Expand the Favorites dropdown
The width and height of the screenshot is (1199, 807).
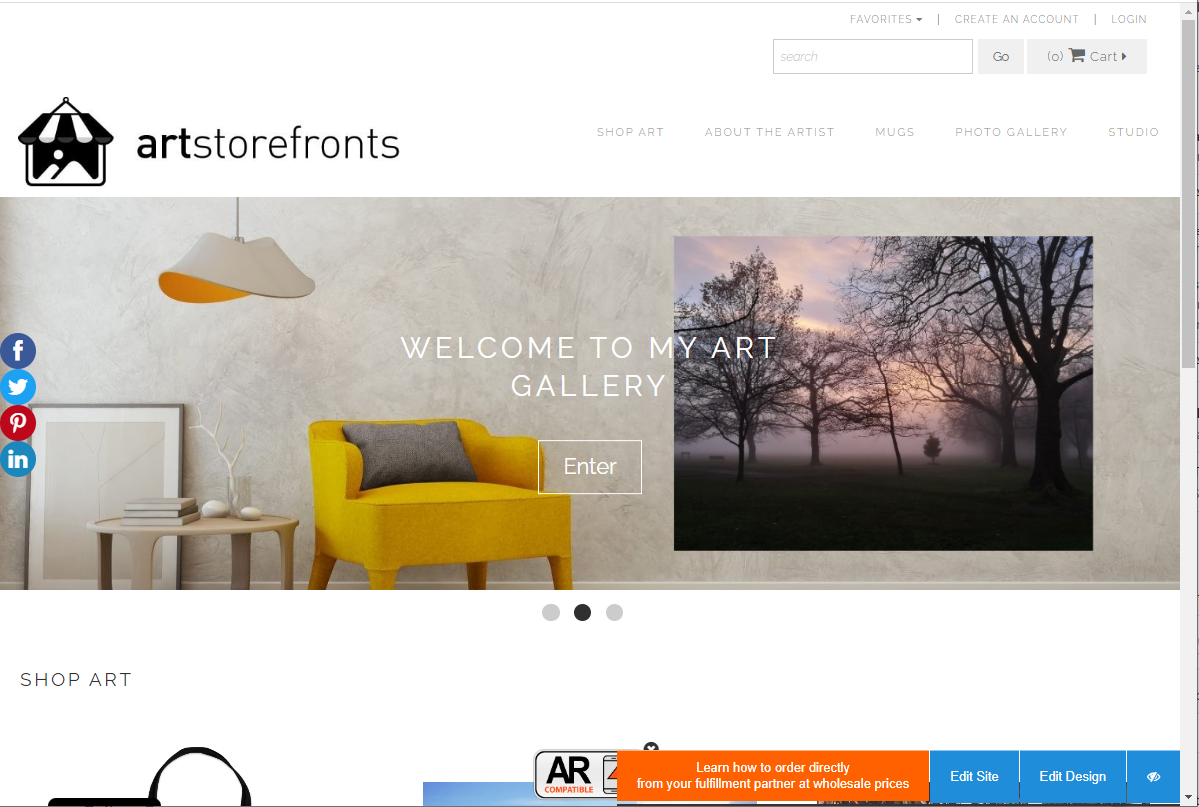tap(885, 19)
